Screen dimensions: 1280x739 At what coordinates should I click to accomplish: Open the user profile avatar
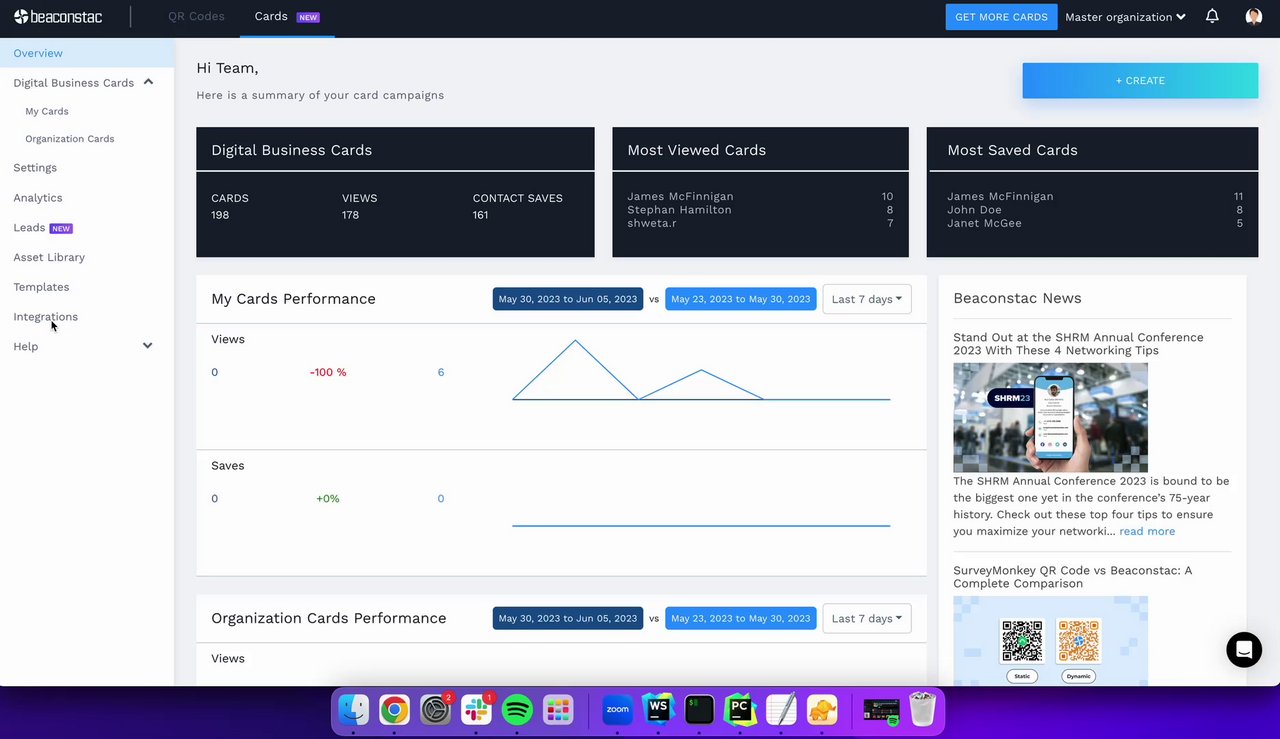click(x=1254, y=16)
